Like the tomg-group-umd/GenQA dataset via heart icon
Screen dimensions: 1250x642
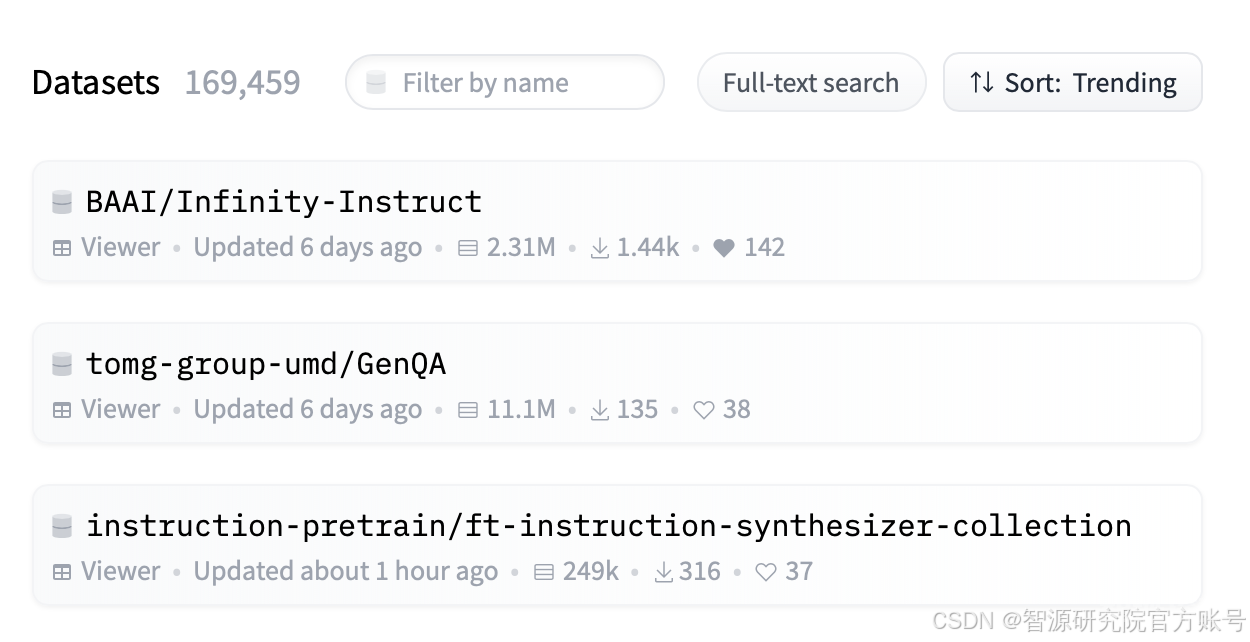704,410
